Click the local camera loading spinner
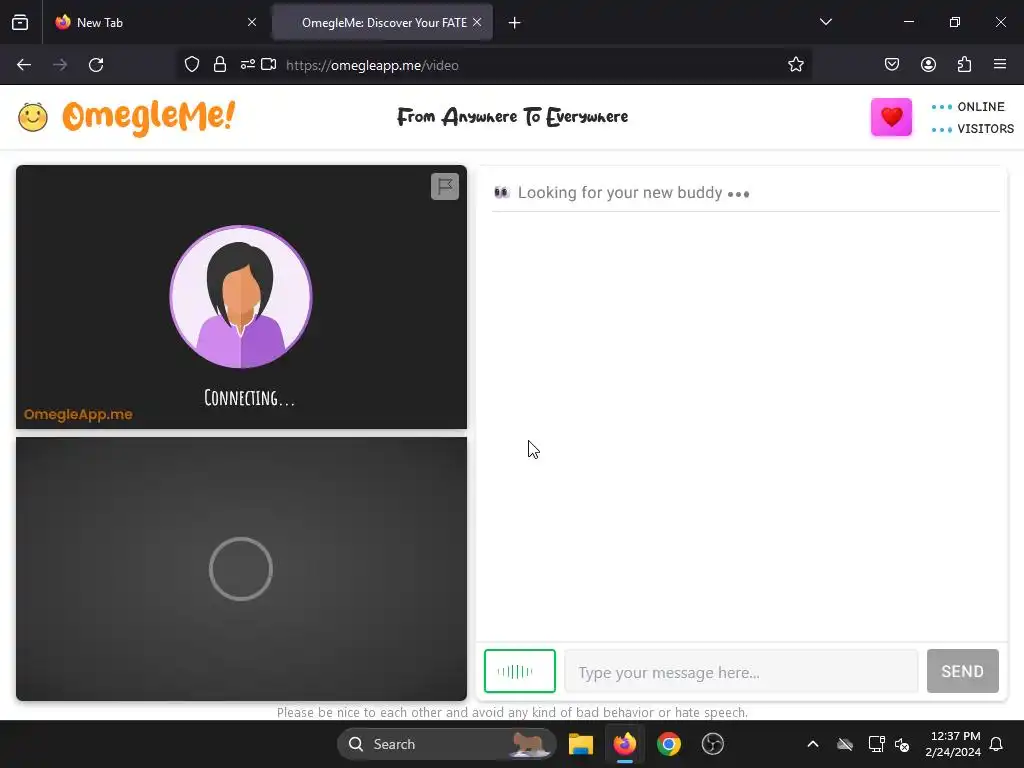 pyautogui.click(x=241, y=569)
